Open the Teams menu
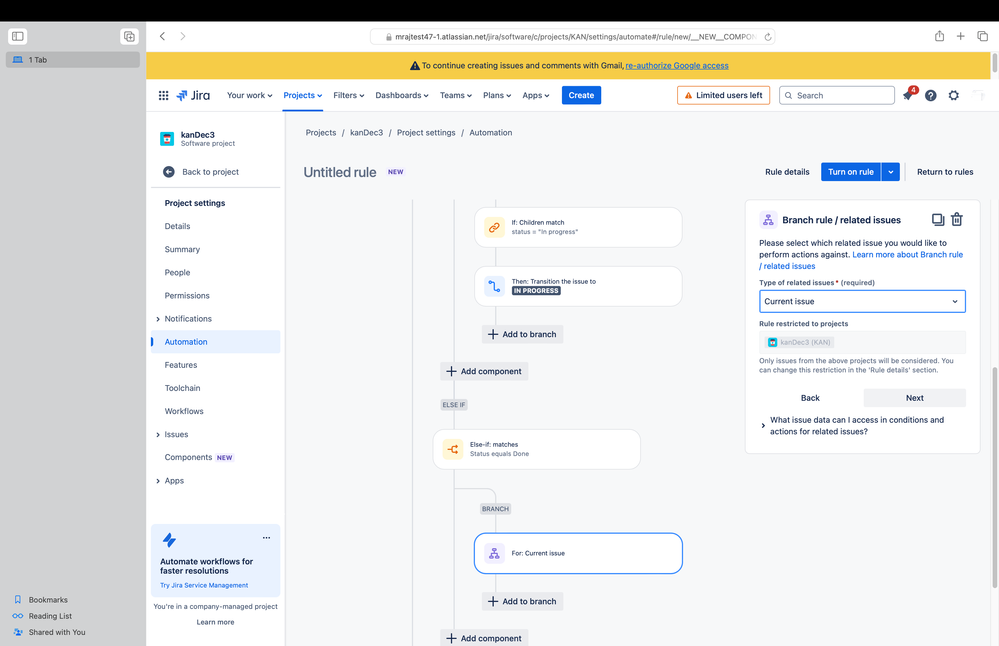999x646 pixels. [x=456, y=96]
